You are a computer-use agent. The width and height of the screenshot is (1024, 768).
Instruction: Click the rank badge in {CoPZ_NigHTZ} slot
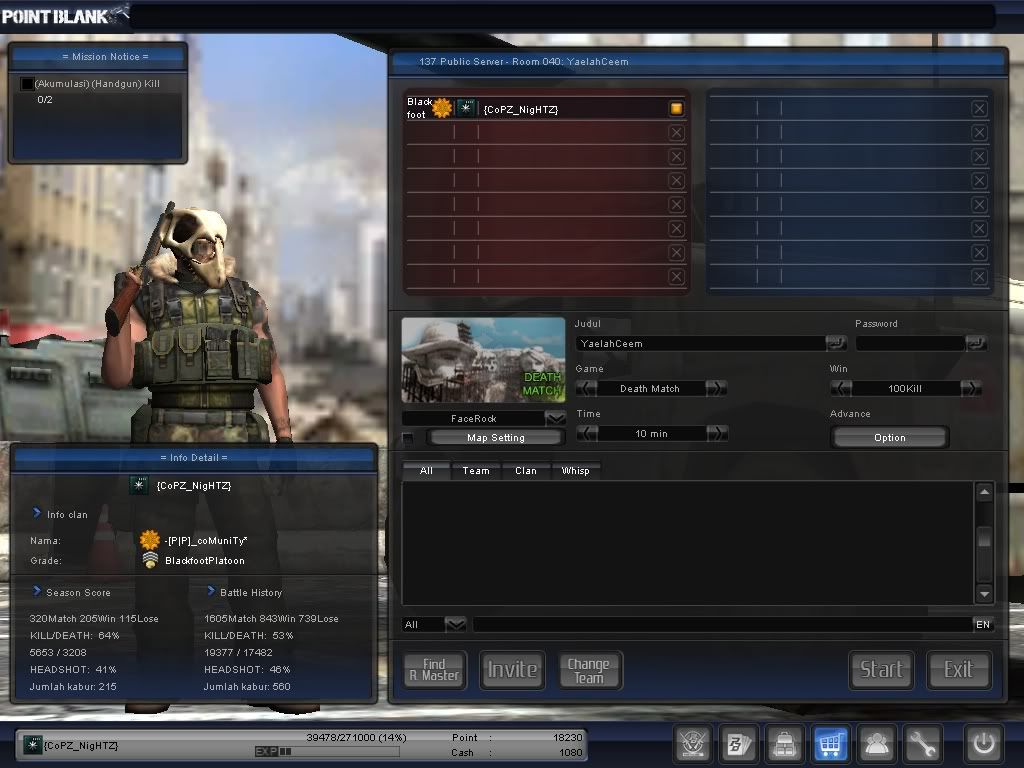click(466, 108)
